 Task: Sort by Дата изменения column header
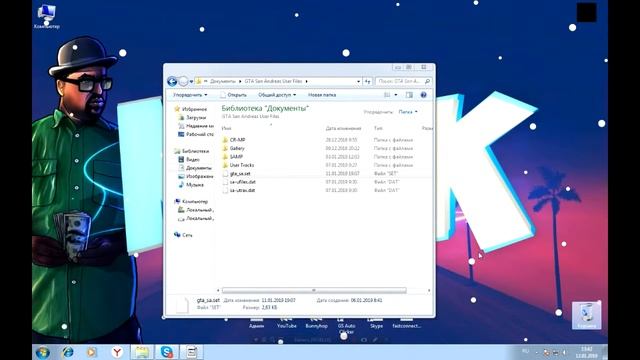[343, 128]
